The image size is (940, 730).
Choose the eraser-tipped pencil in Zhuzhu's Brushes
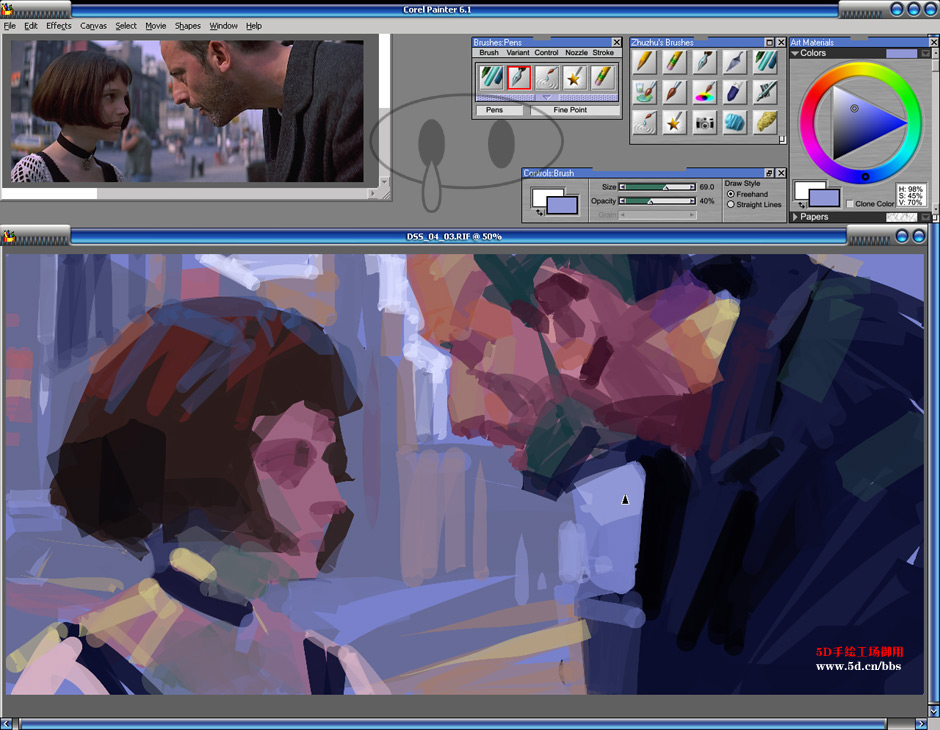pos(675,62)
